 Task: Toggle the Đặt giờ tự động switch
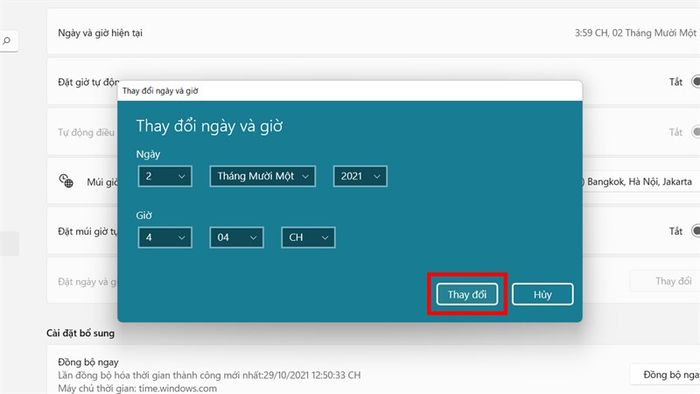[696, 82]
